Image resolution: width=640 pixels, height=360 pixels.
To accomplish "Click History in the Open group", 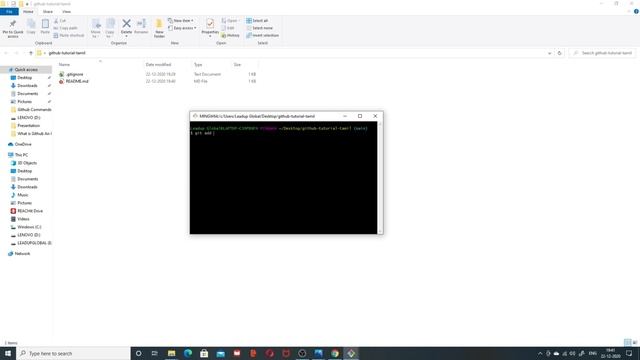I will pyautogui.click(x=231, y=36).
